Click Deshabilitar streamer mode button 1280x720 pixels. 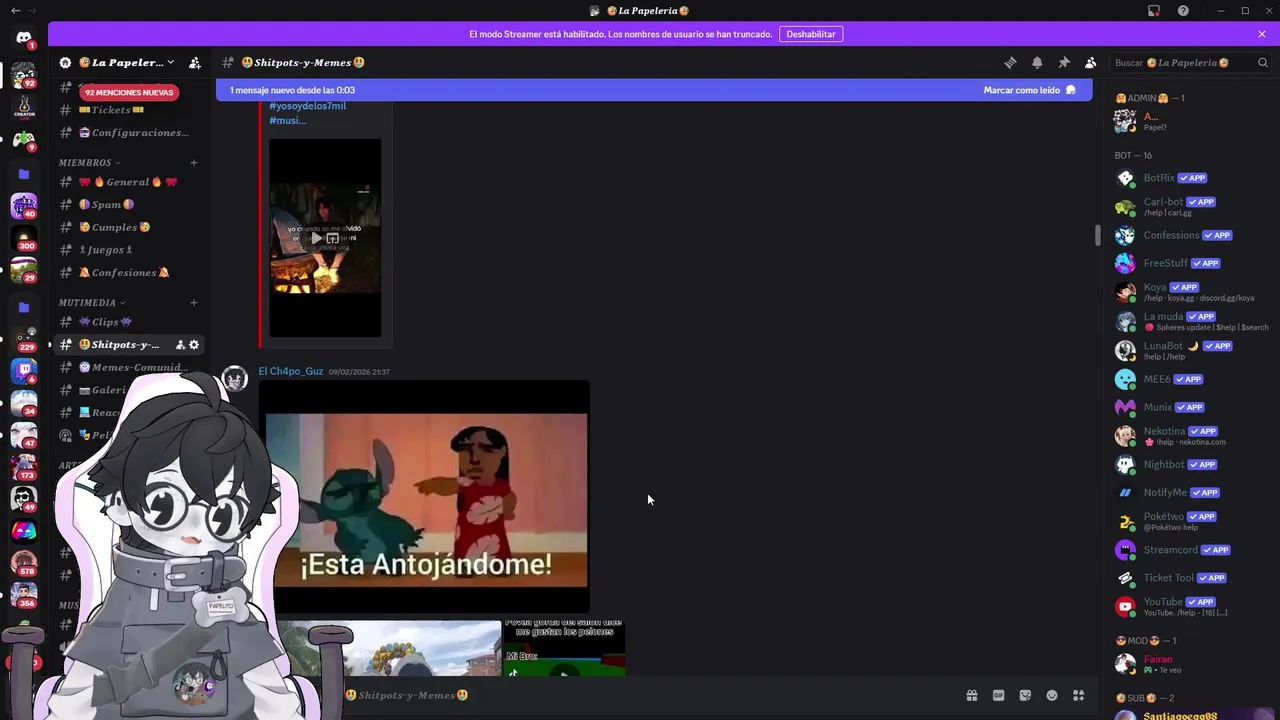[x=811, y=34]
